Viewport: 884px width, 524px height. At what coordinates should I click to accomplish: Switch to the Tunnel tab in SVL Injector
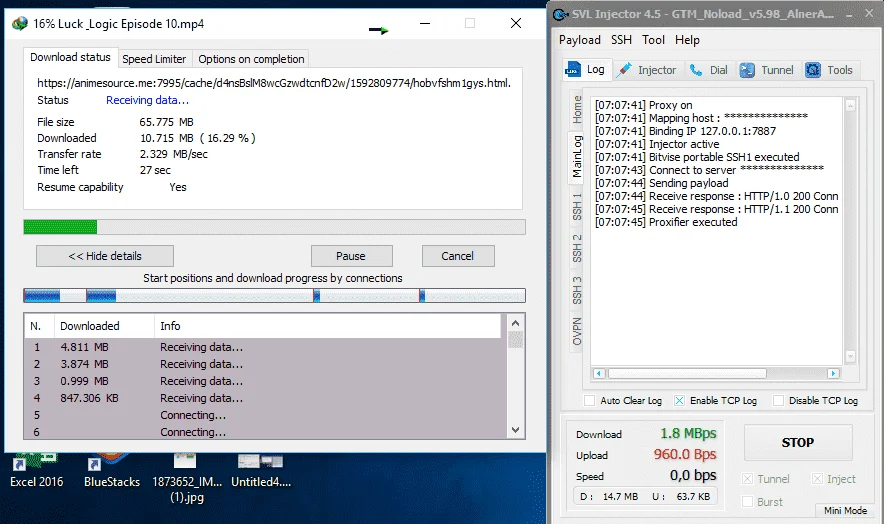767,70
